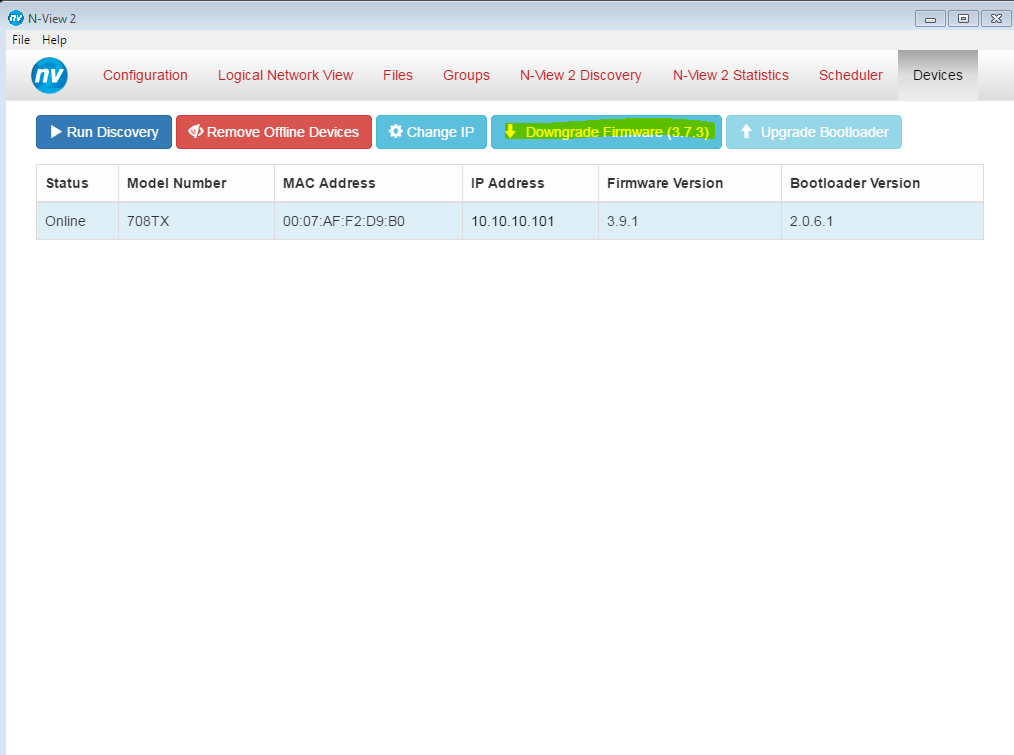Maximize the N-View 2 window

click(963, 19)
